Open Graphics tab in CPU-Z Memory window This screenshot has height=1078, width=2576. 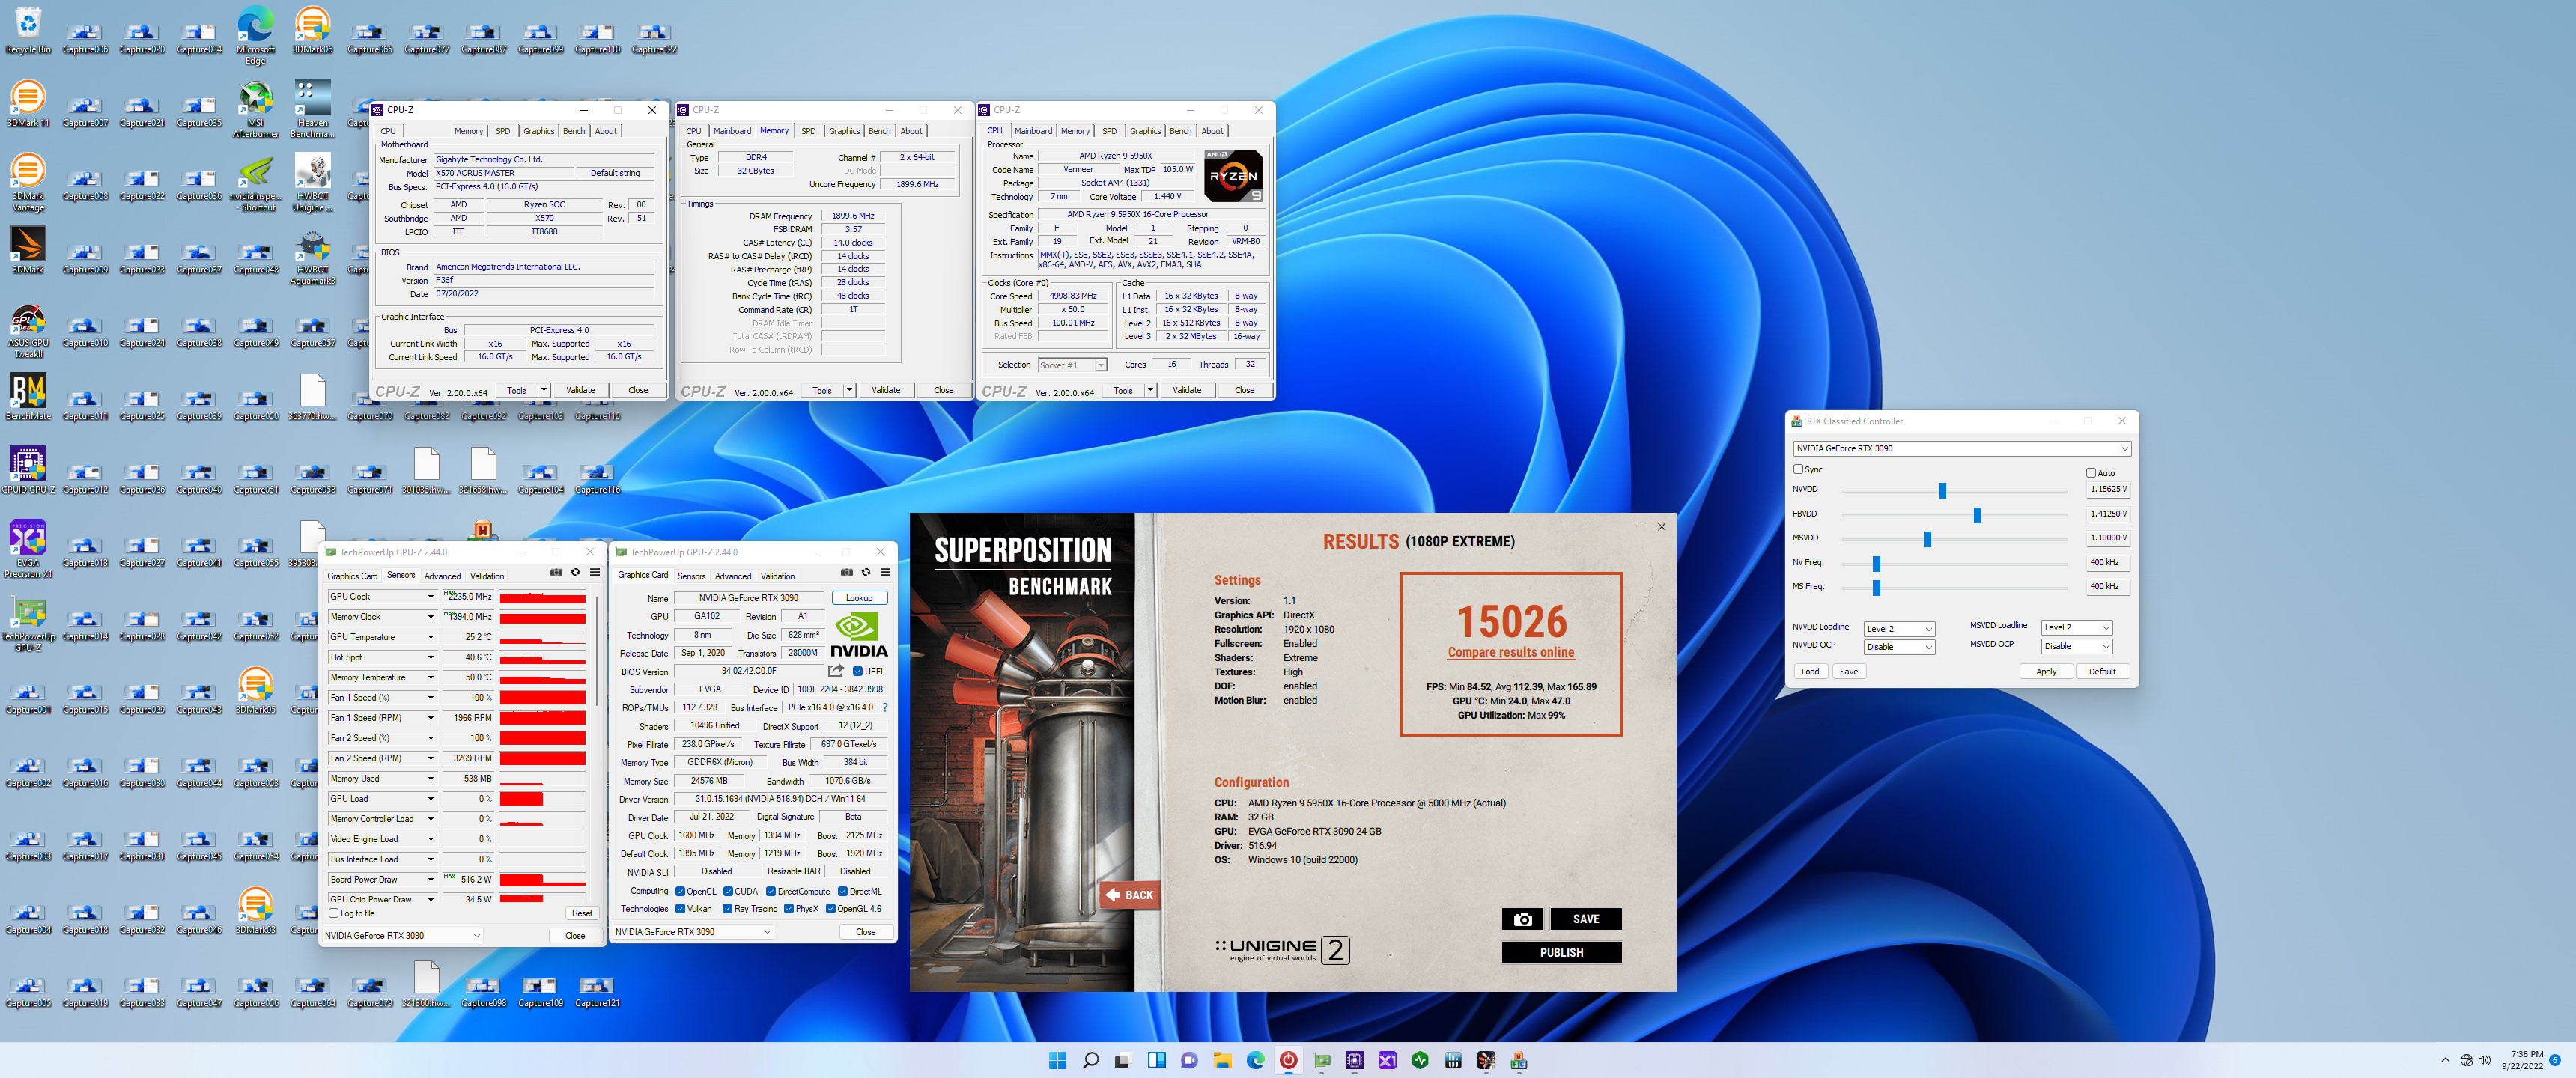[844, 131]
